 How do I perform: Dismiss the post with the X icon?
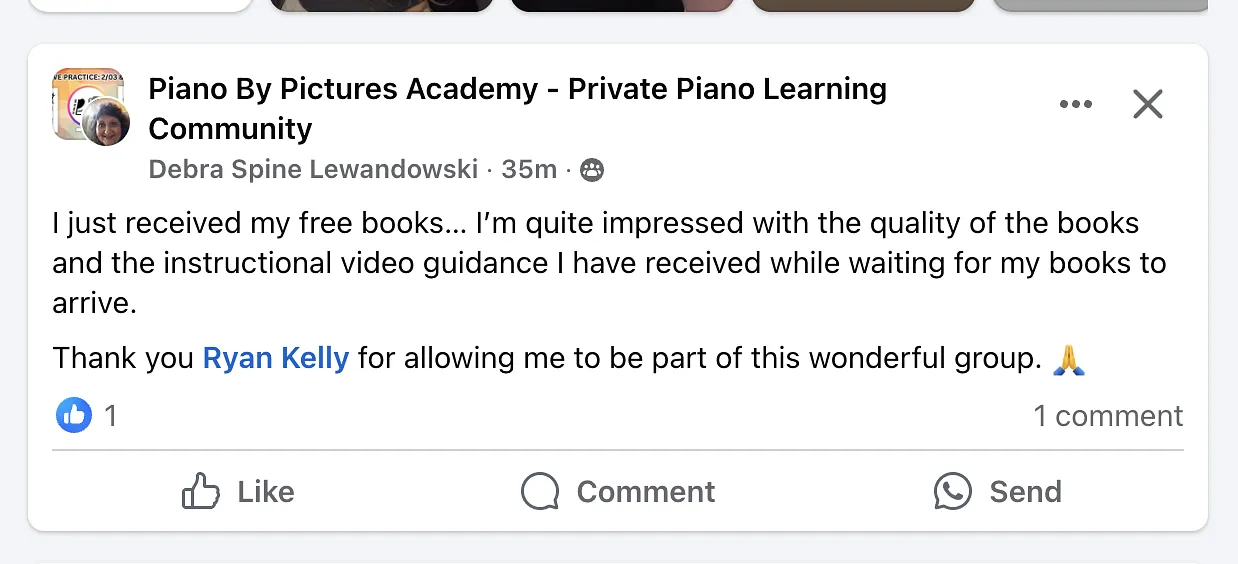(1148, 104)
